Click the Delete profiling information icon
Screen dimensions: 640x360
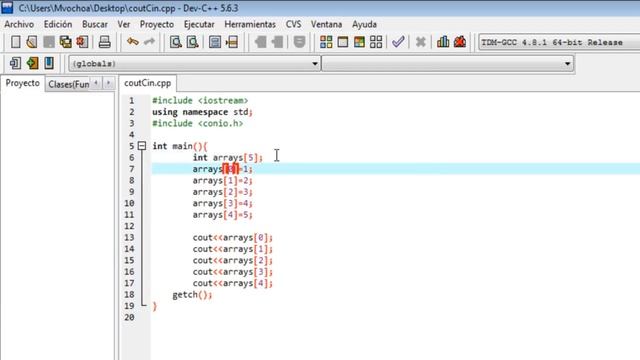(x=460, y=42)
